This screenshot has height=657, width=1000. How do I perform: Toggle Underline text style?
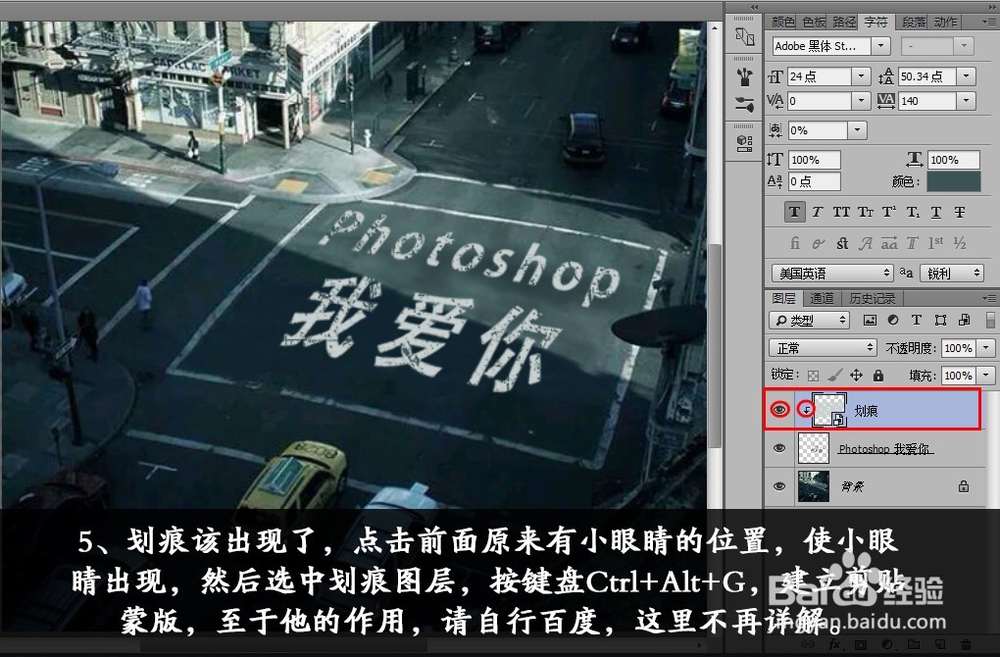[x=936, y=212]
